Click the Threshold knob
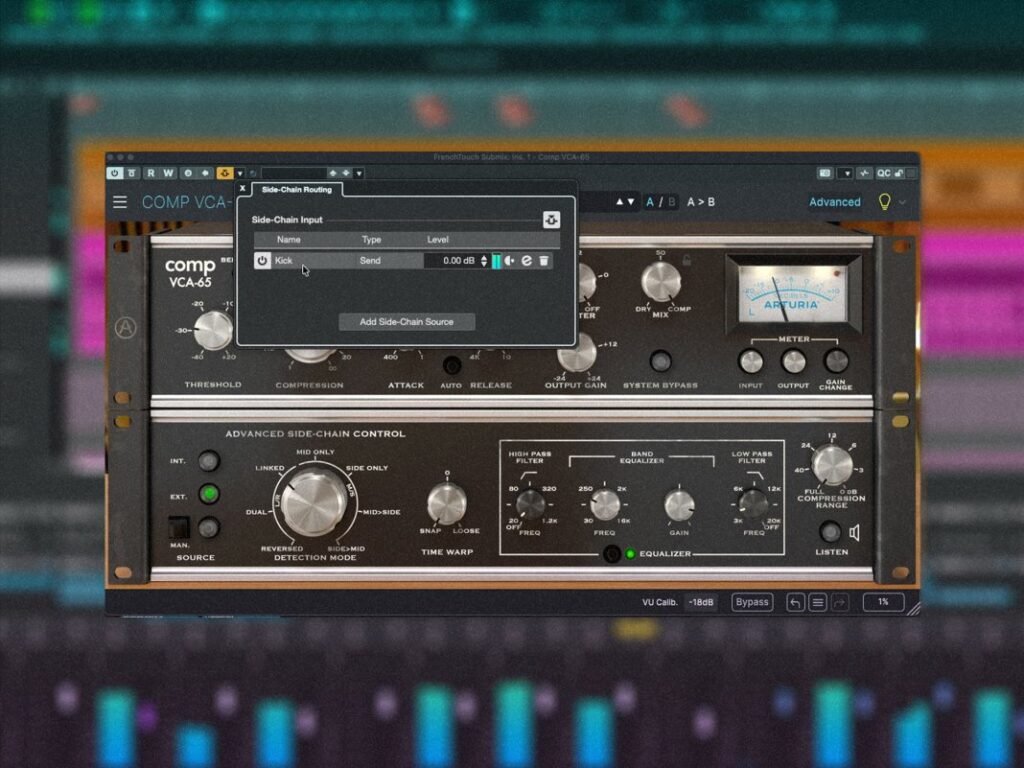 (x=213, y=330)
